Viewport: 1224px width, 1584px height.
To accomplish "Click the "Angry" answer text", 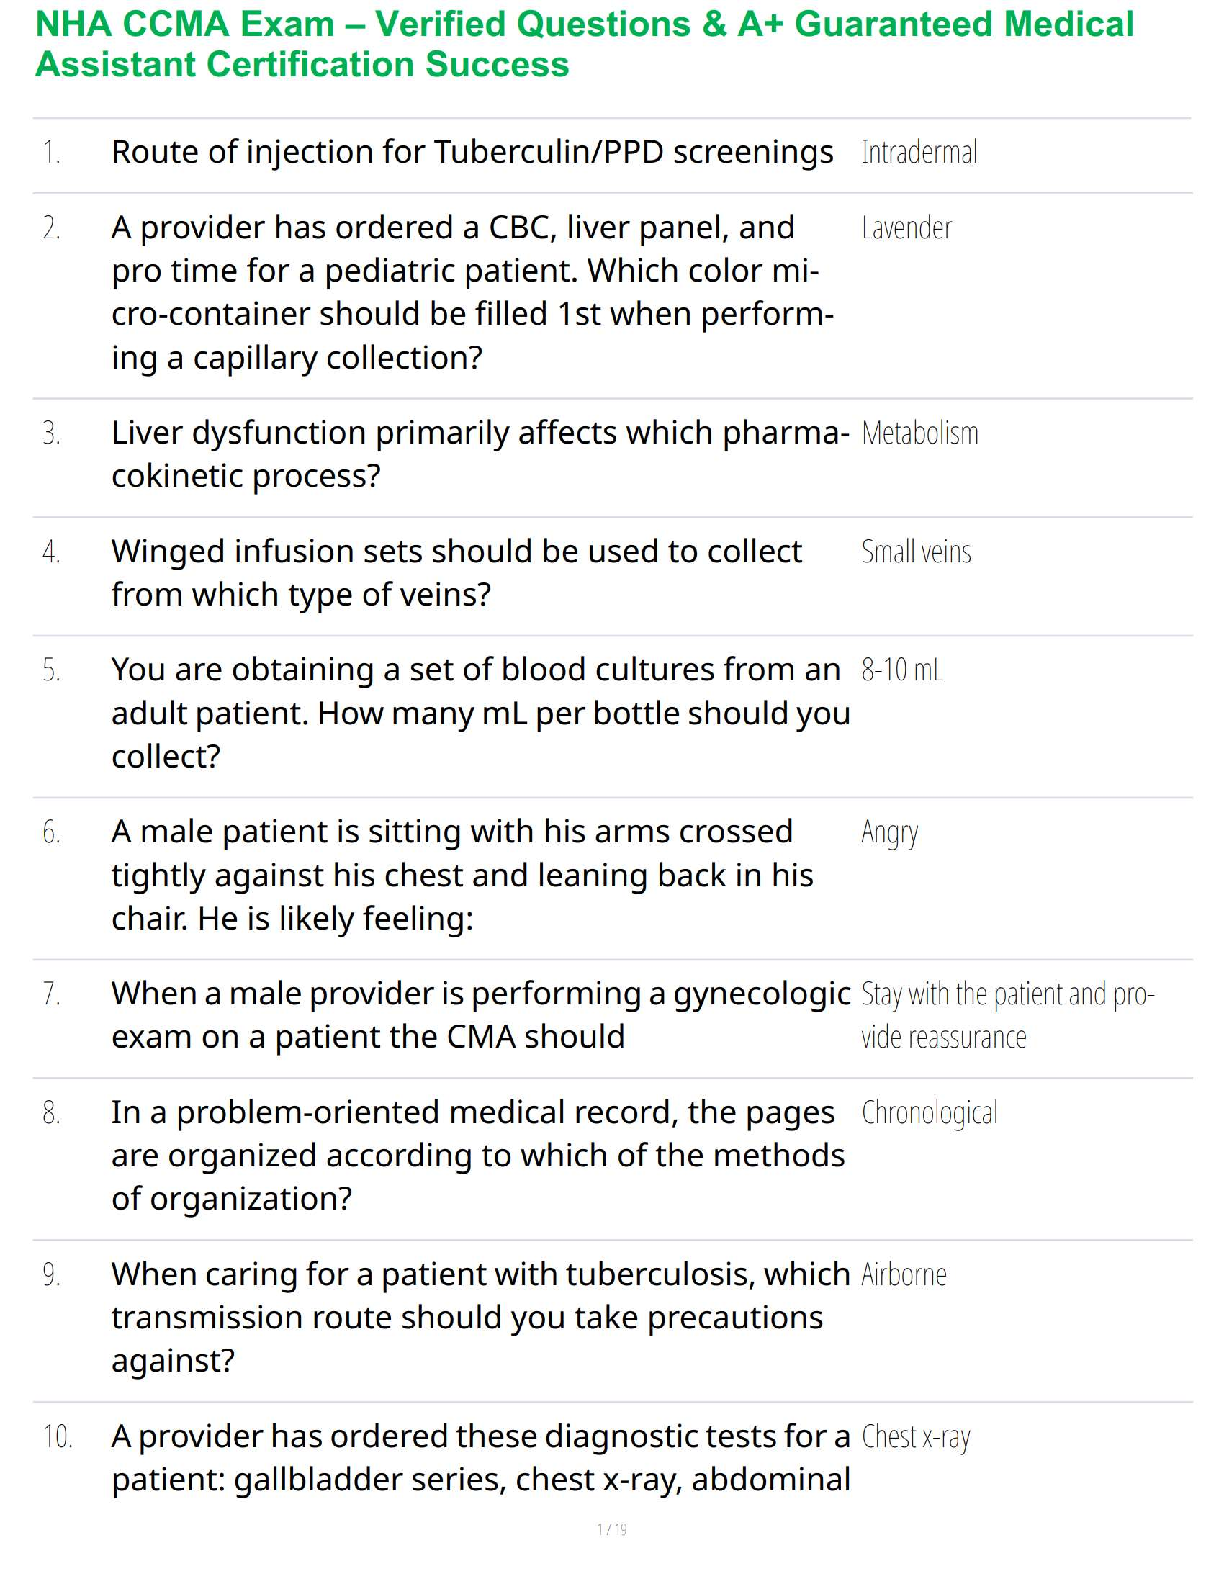I will point(889,833).
